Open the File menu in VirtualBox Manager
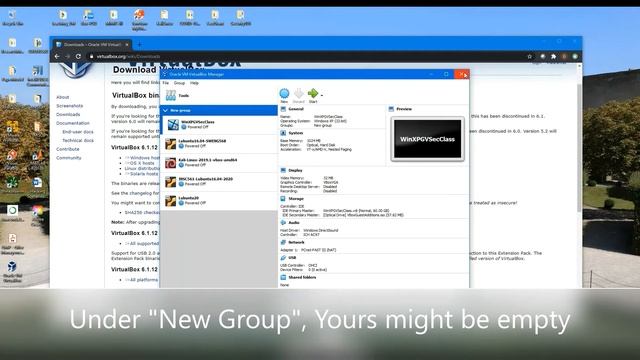Image resolution: width=640 pixels, height=360 pixels. pos(166,83)
